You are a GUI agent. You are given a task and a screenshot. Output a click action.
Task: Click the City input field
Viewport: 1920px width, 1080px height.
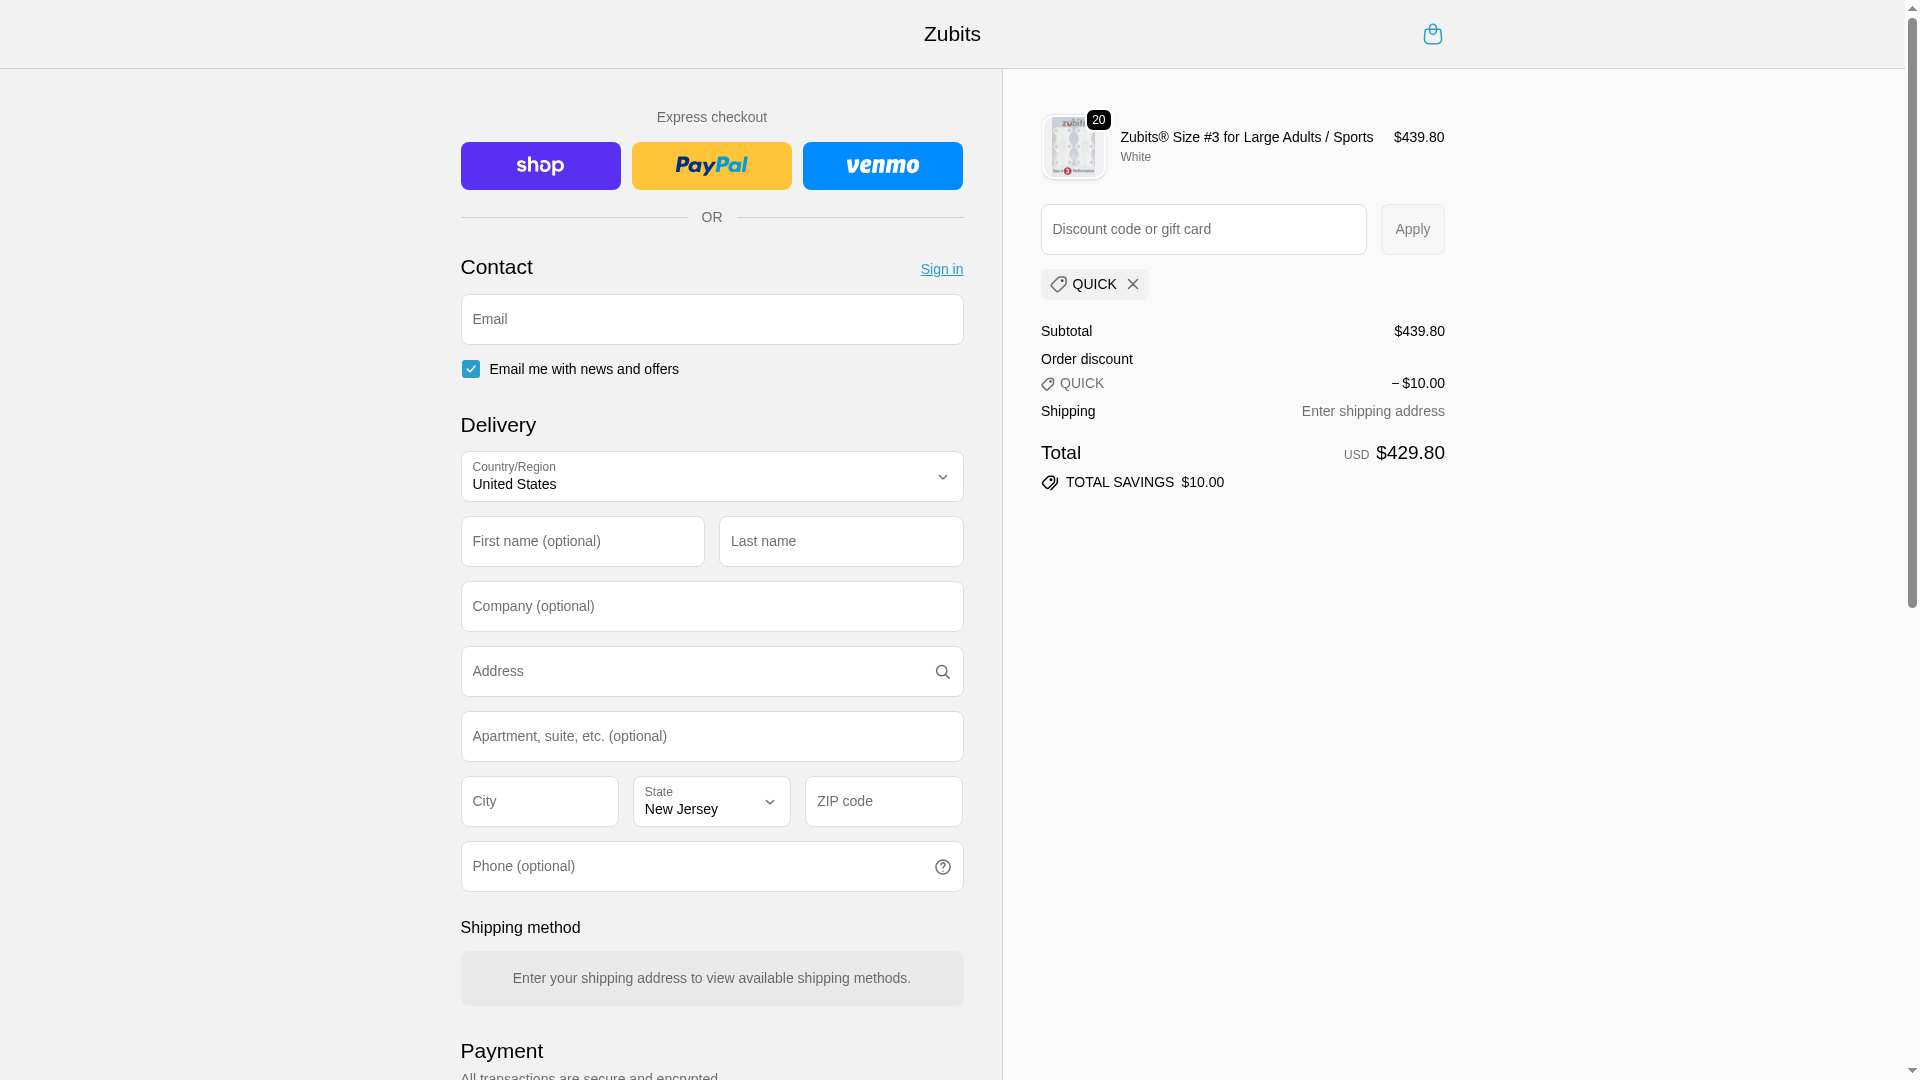point(539,802)
